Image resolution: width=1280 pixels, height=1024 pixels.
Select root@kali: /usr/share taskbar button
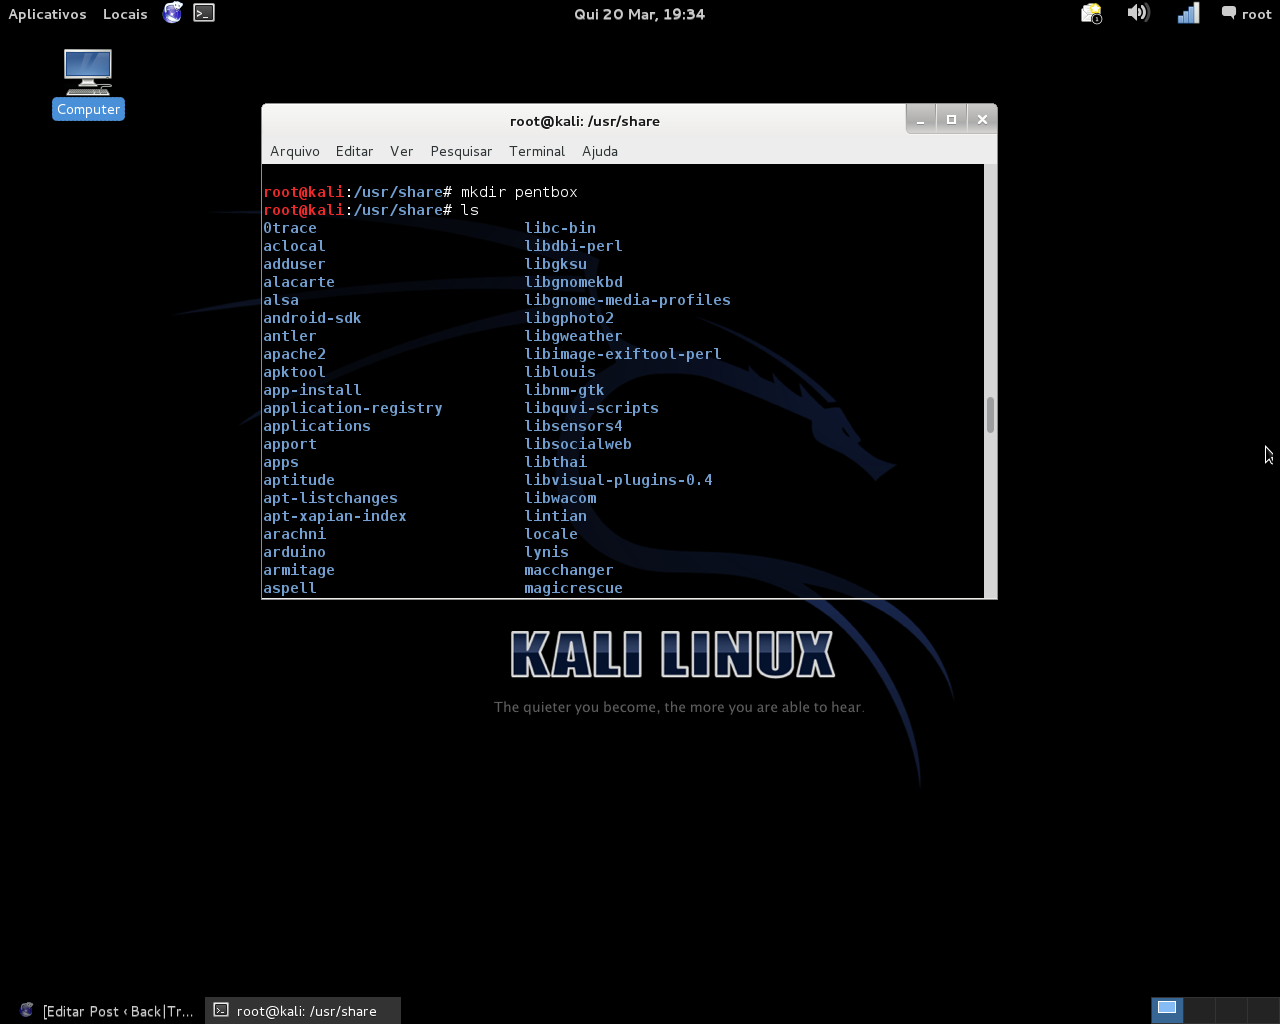pyautogui.click(x=303, y=1011)
